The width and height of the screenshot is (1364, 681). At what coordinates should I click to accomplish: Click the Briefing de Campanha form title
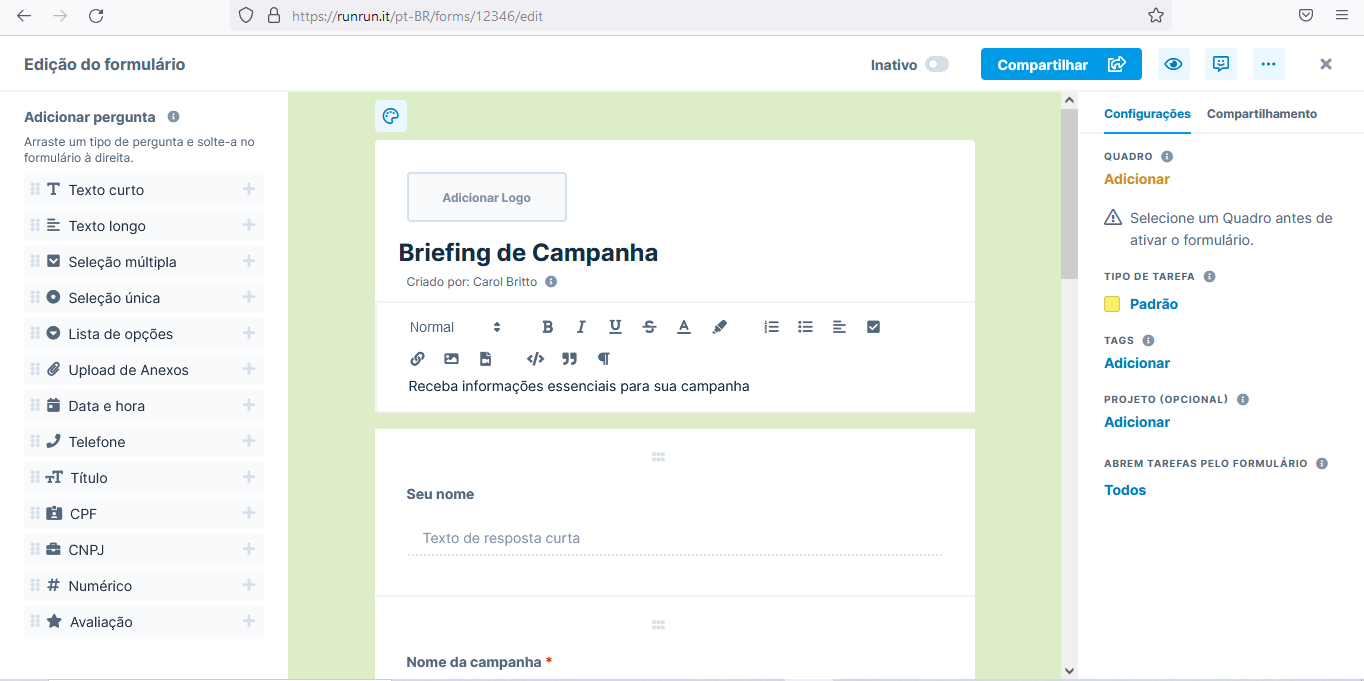click(x=528, y=252)
